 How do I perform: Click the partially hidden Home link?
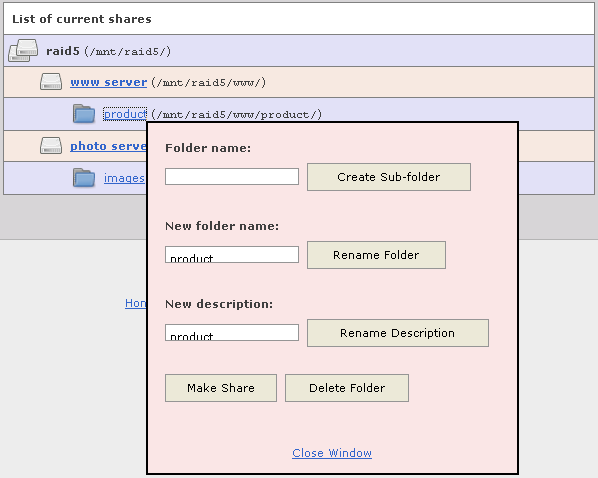pos(136,303)
